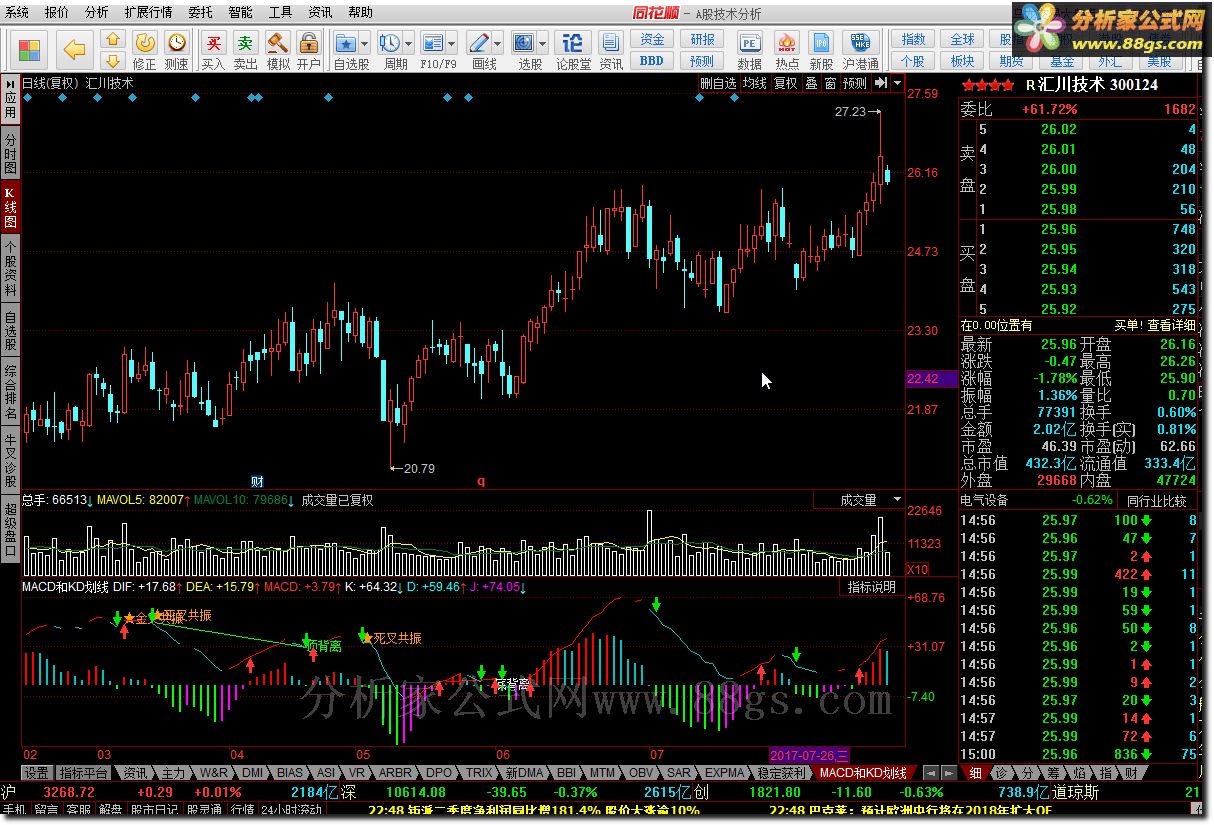The width and height of the screenshot is (1214, 825).
Task: Click the 设置 indicator settings button
Action: [x=37, y=773]
